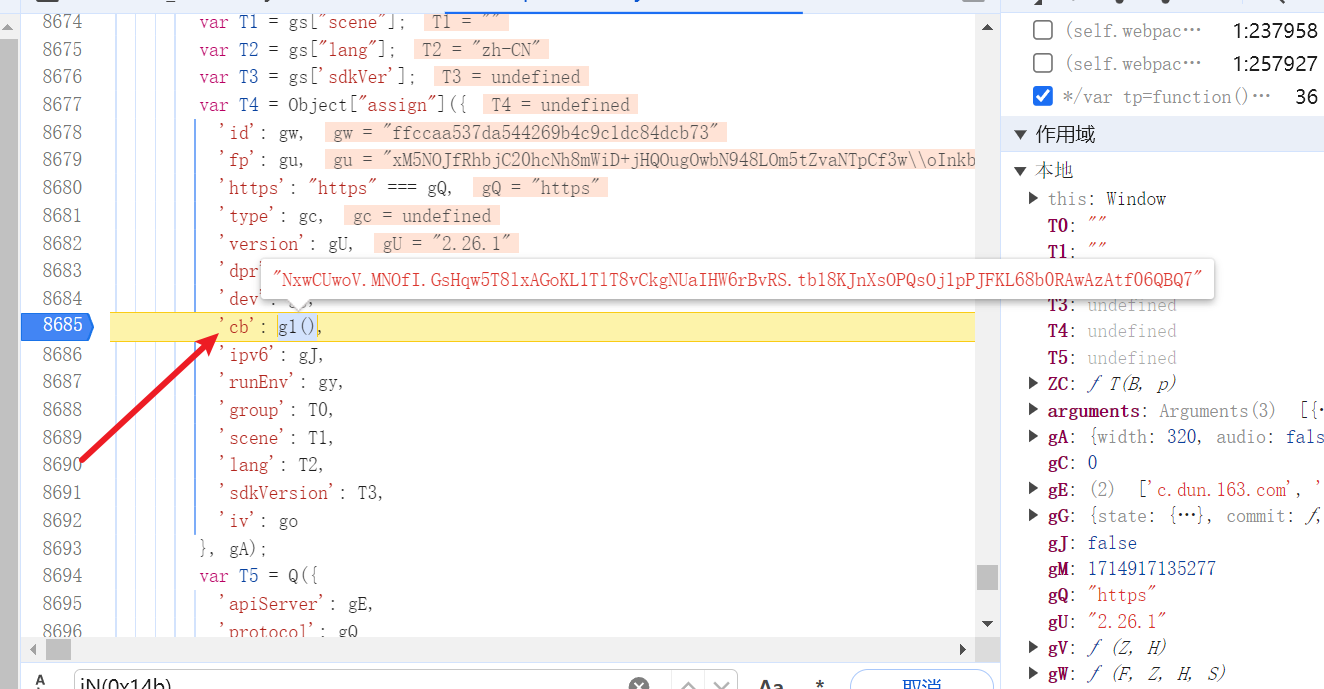Viewport: 1324px width, 689px height.
Task: Toggle regular expression search option
Action: (819, 684)
